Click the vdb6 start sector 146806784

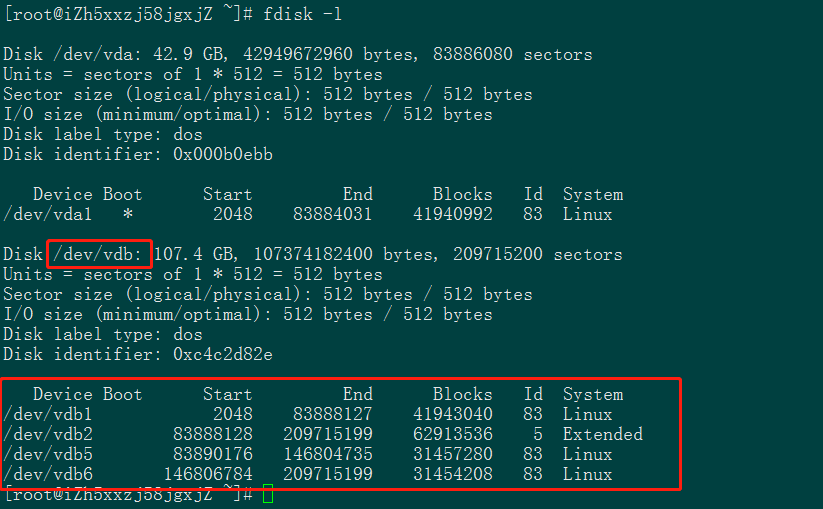click(208, 474)
